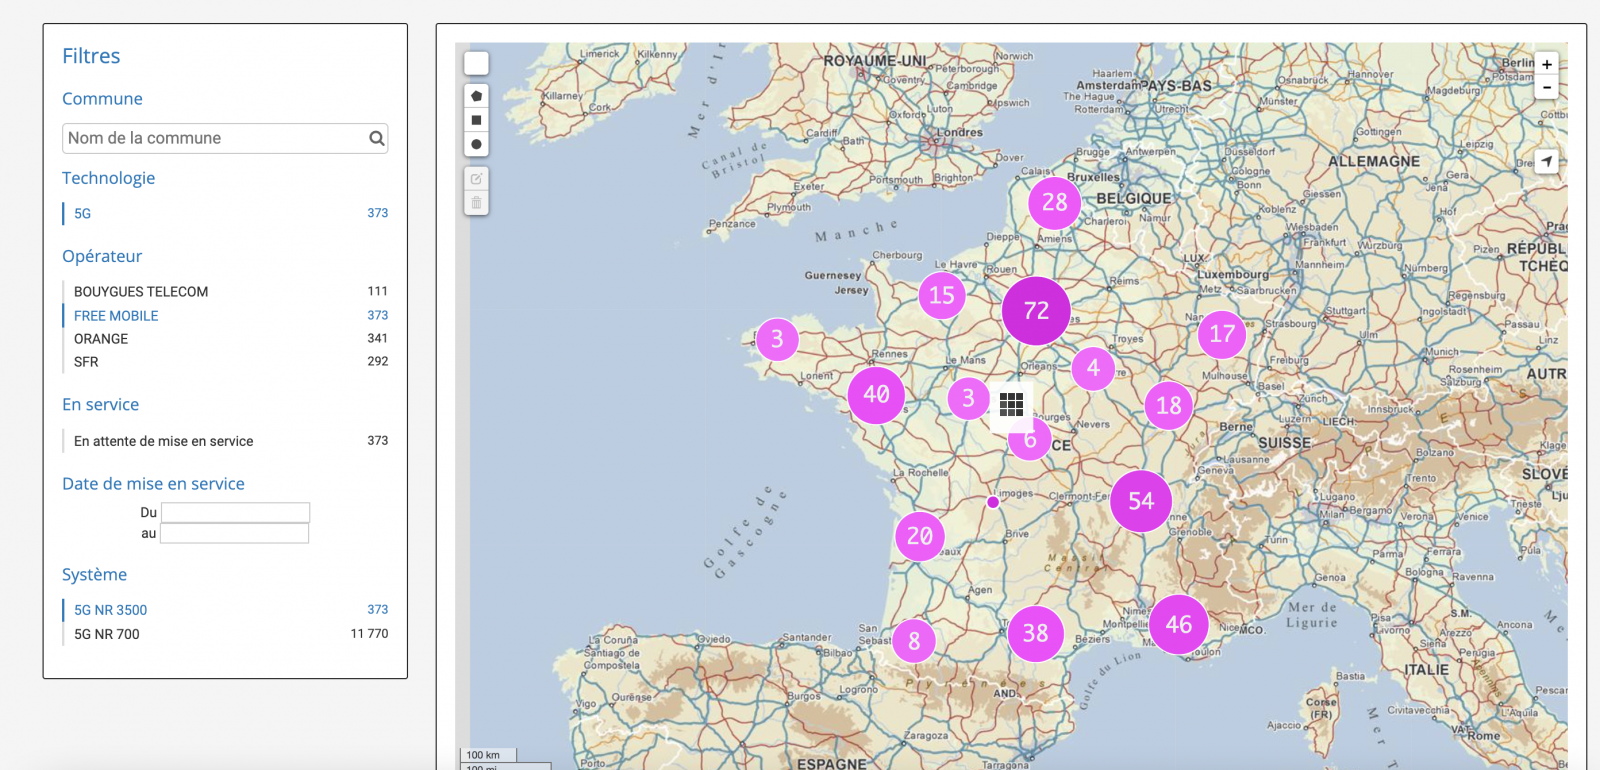Select the rectangle drawing tool
The image size is (1600, 770).
coord(476,120)
